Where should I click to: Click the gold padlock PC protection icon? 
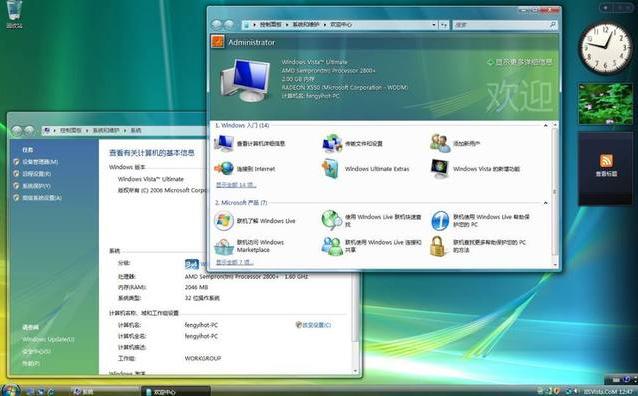(x=438, y=246)
